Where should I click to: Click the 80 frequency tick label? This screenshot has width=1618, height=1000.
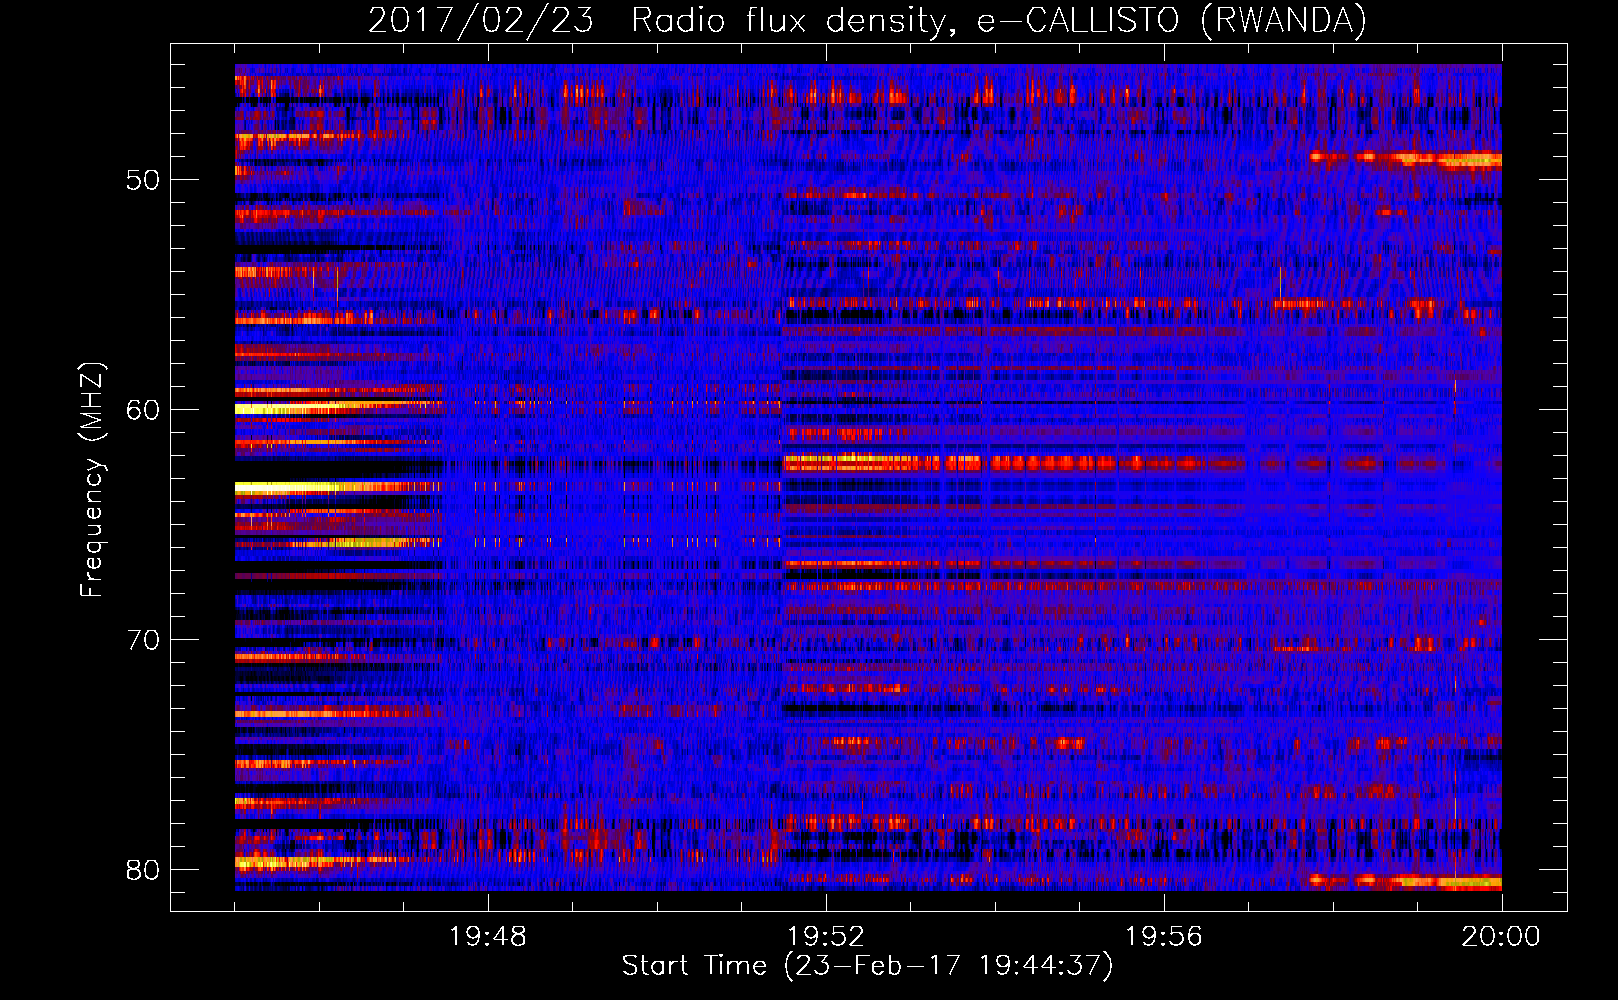143,870
